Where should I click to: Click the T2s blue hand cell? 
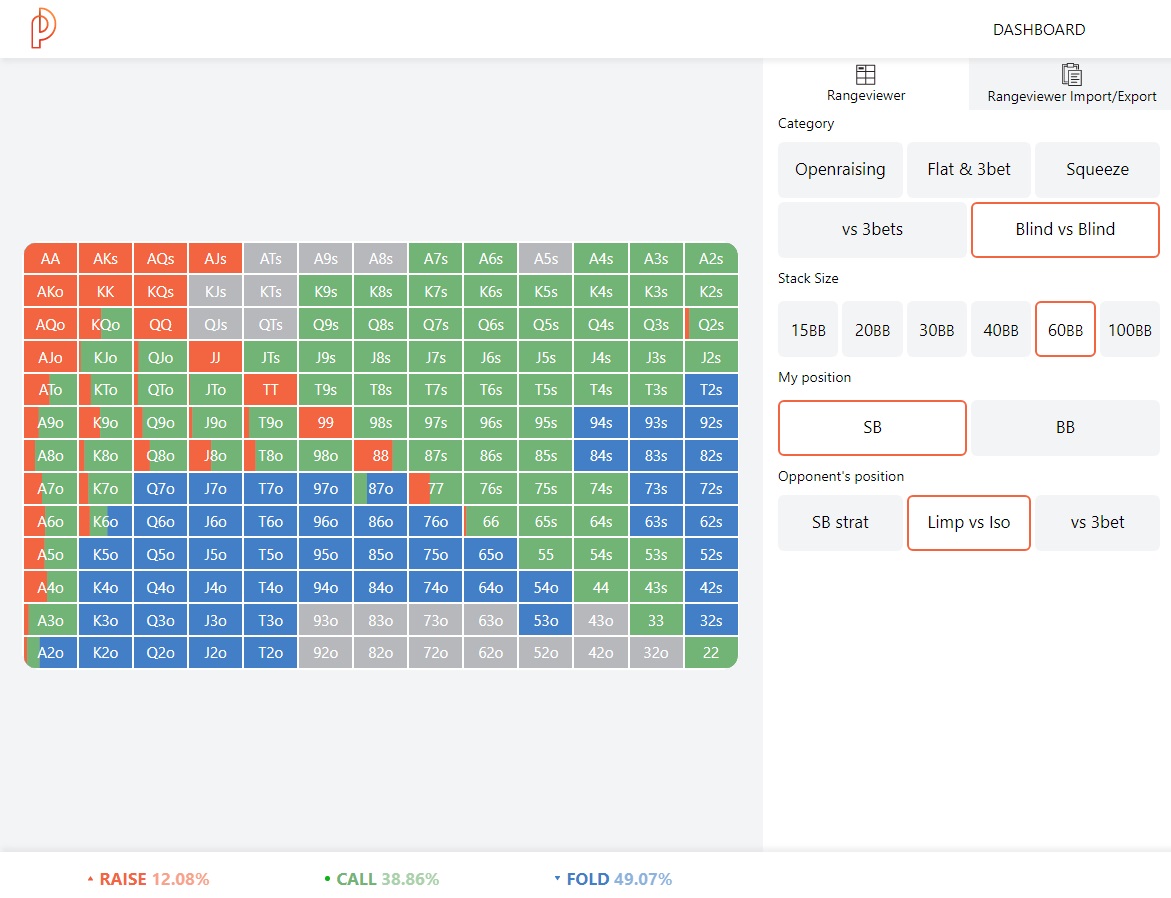(711, 389)
